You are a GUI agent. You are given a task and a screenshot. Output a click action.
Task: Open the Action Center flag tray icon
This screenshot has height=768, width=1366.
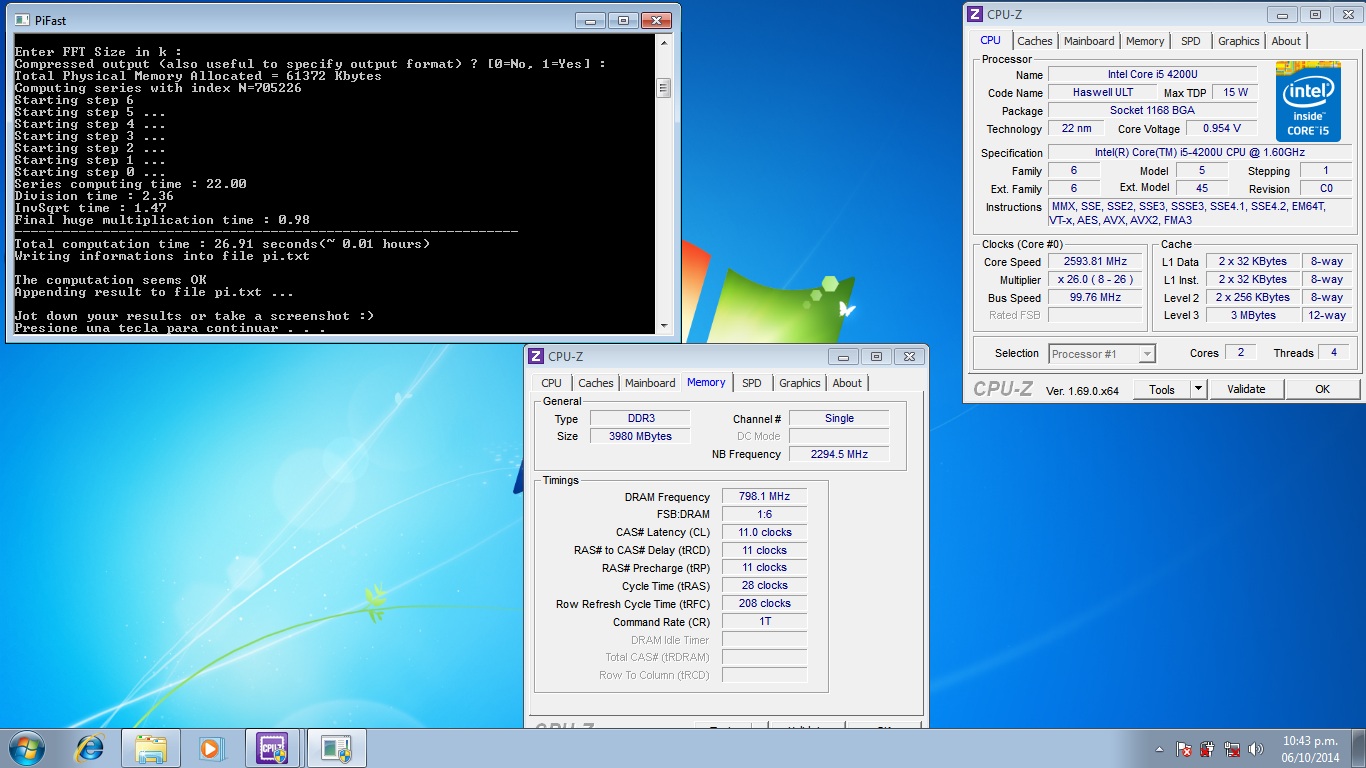click(1184, 749)
